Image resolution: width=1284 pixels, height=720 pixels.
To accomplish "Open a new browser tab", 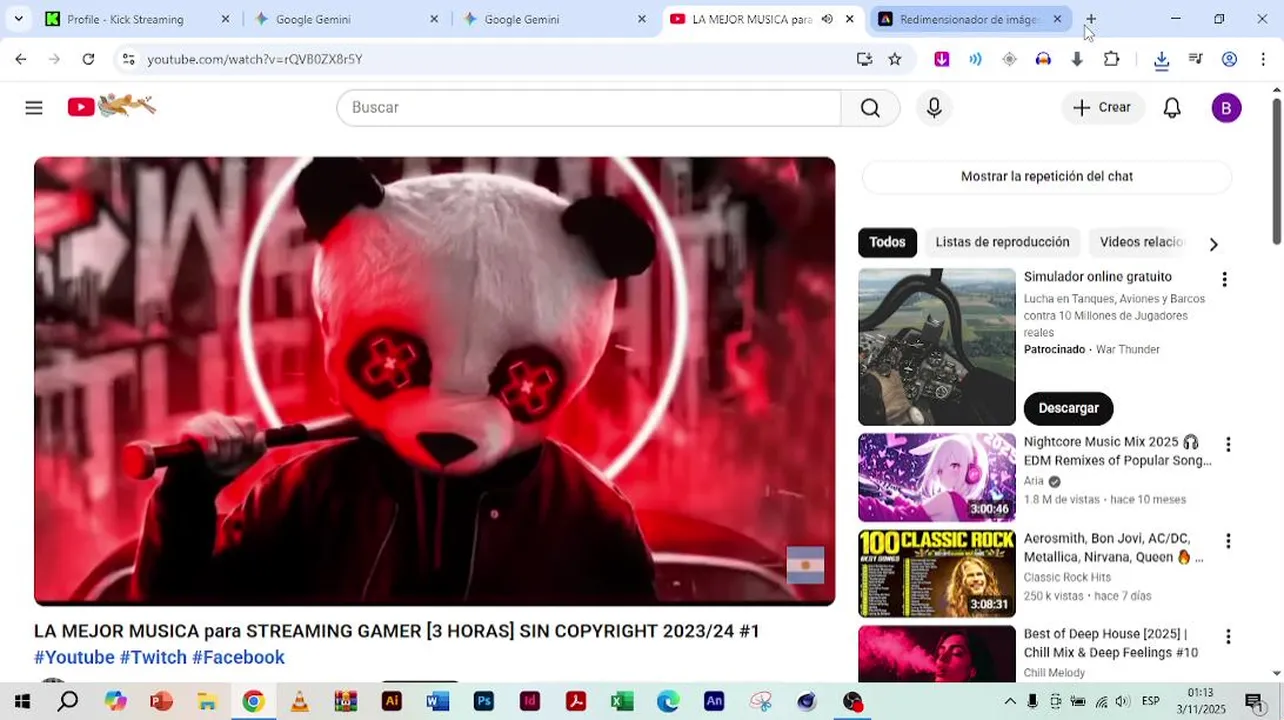I will [1091, 19].
